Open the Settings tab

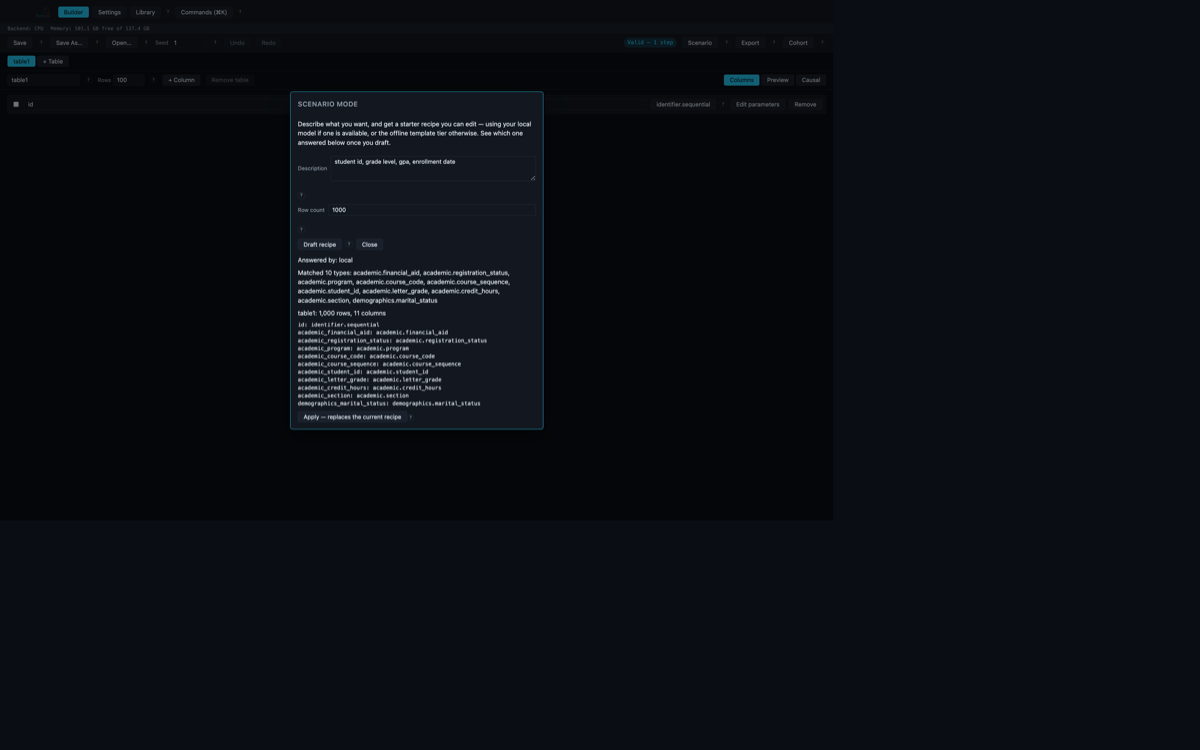tap(109, 12)
